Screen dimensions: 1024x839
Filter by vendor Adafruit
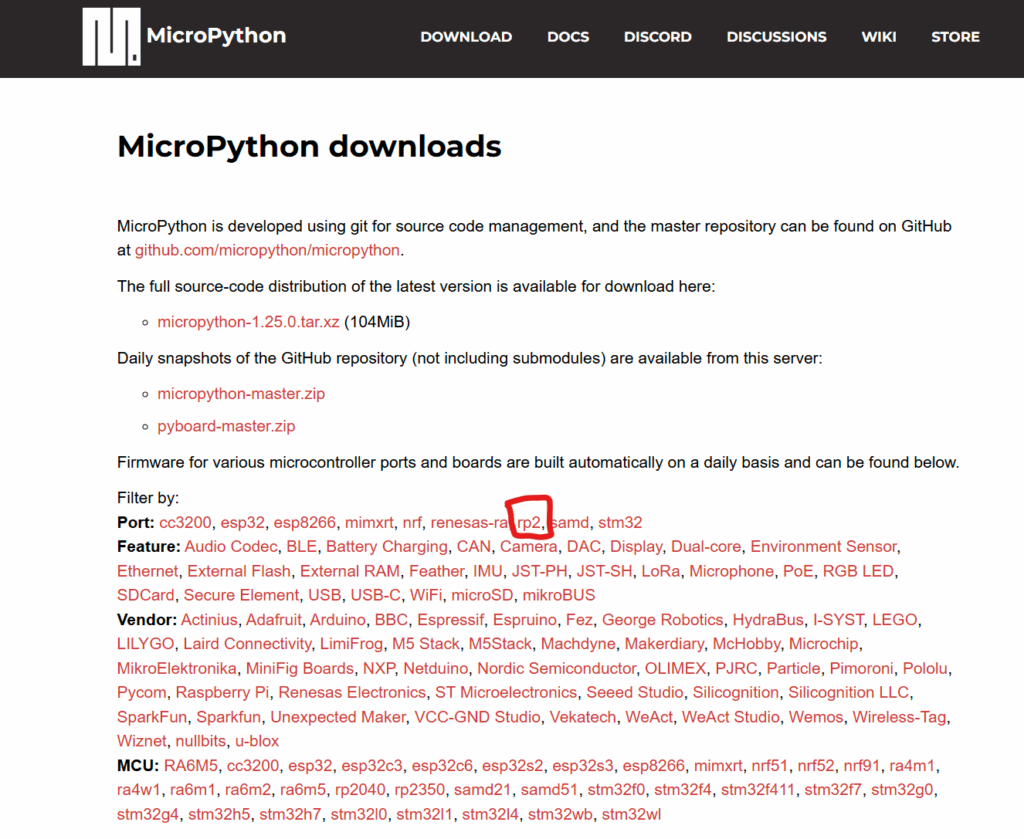tap(274, 620)
